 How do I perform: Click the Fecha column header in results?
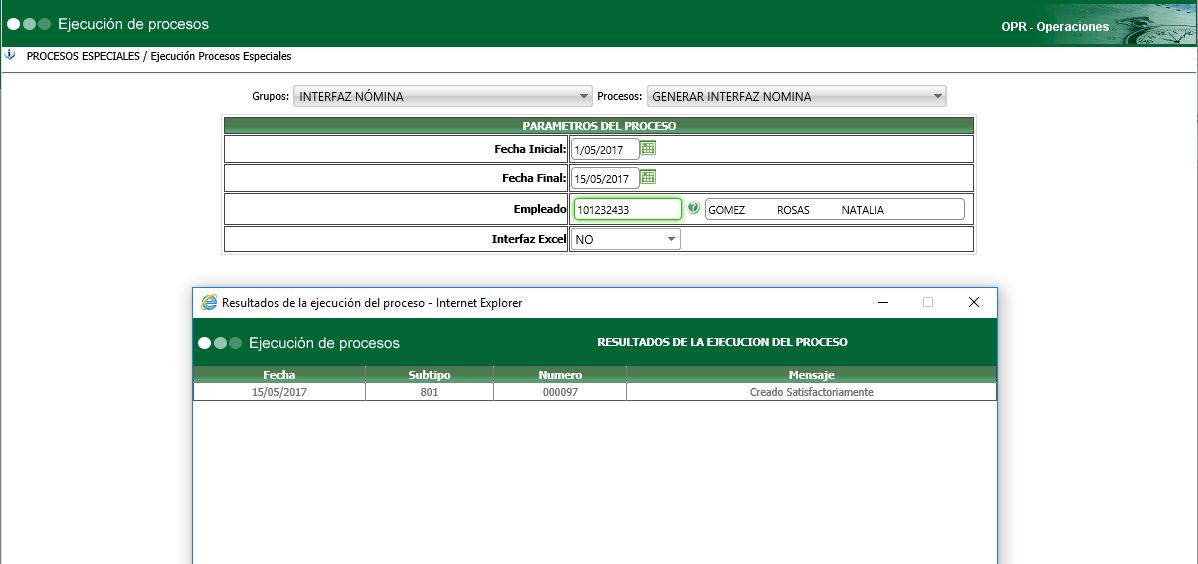[x=279, y=374]
